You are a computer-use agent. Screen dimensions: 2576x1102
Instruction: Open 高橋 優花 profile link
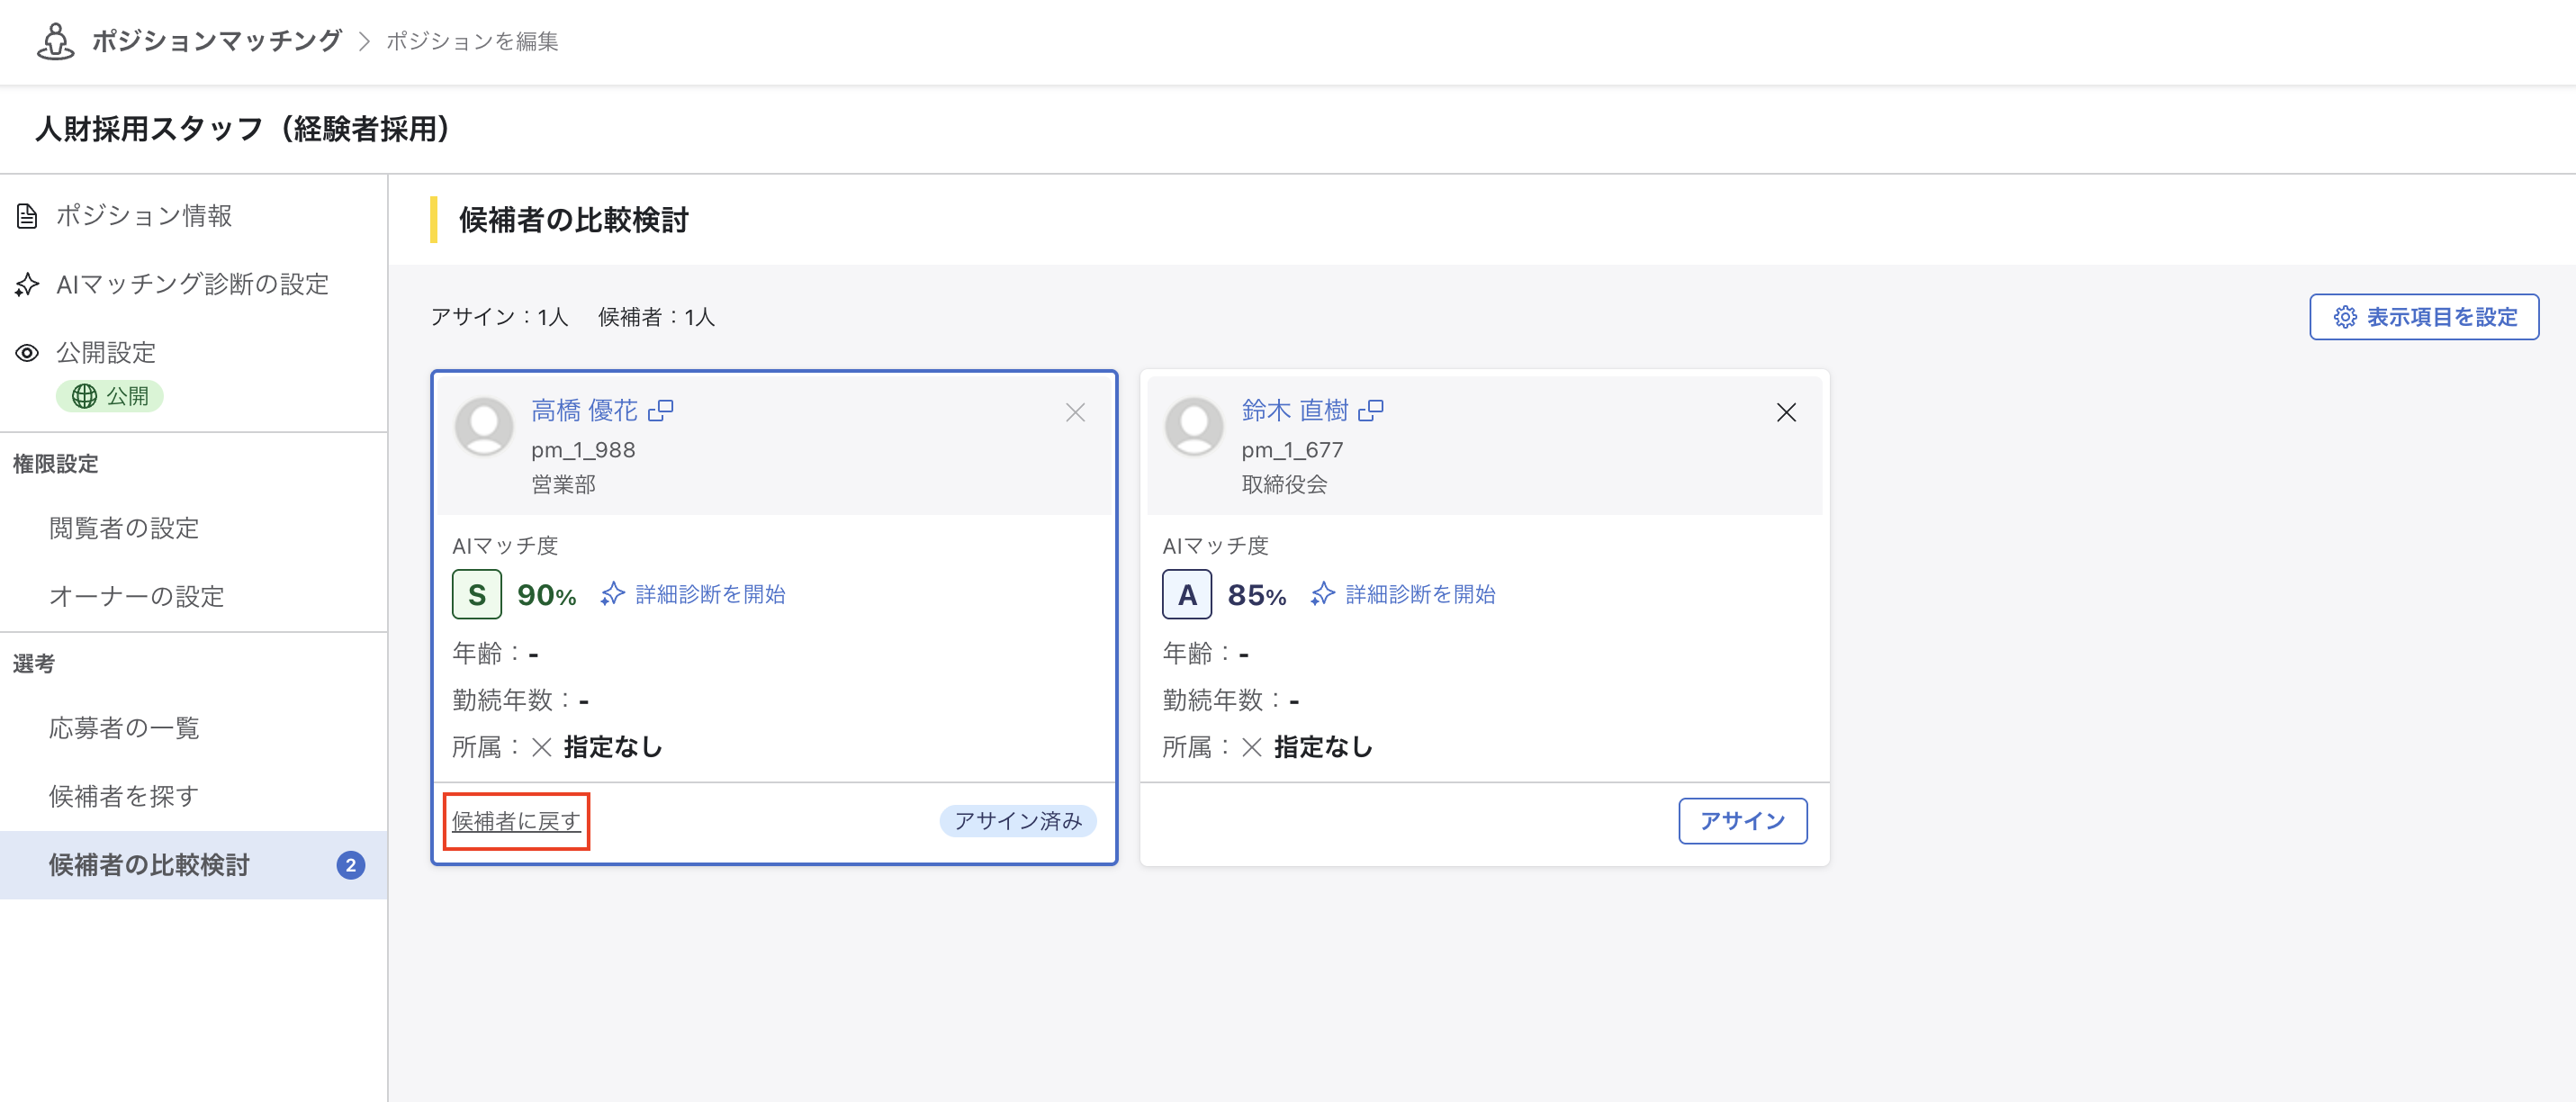coord(584,411)
